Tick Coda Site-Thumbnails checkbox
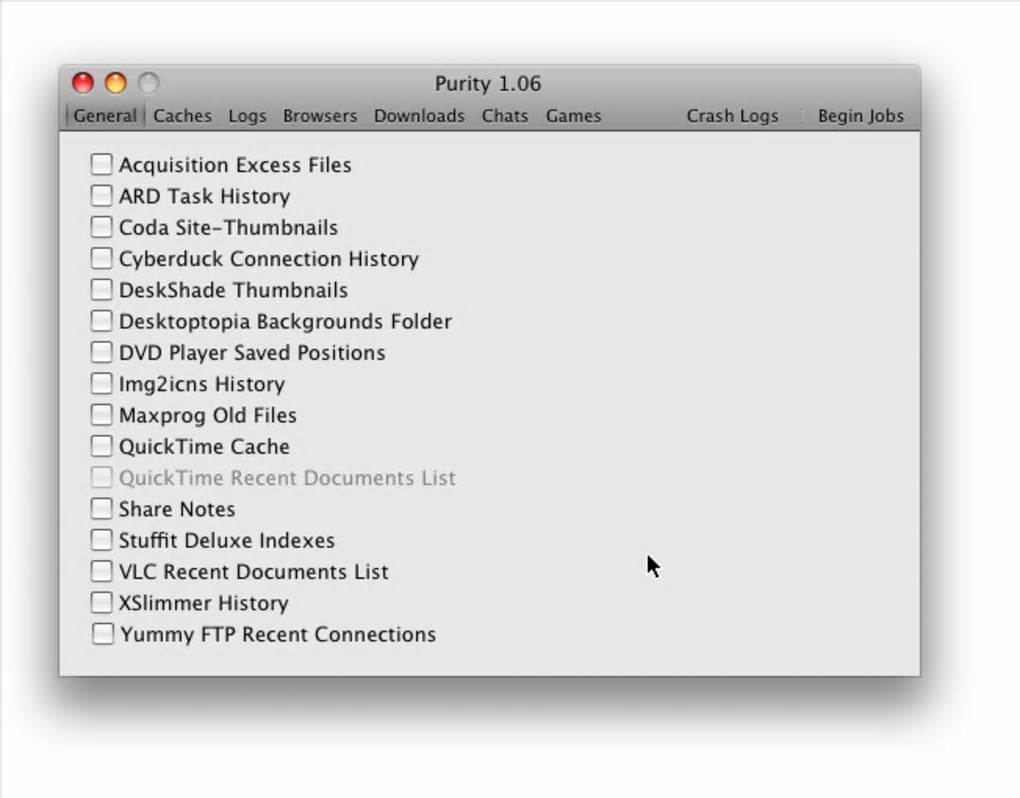Screen dimensions: 1020x798 point(101,227)
